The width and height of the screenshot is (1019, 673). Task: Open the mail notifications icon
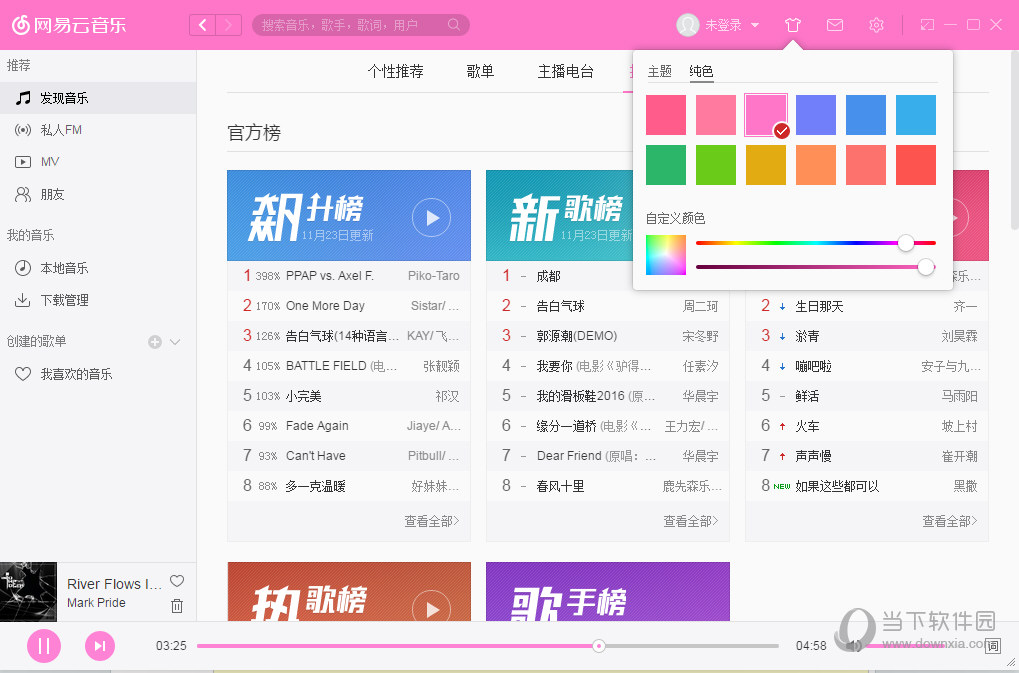834,24
